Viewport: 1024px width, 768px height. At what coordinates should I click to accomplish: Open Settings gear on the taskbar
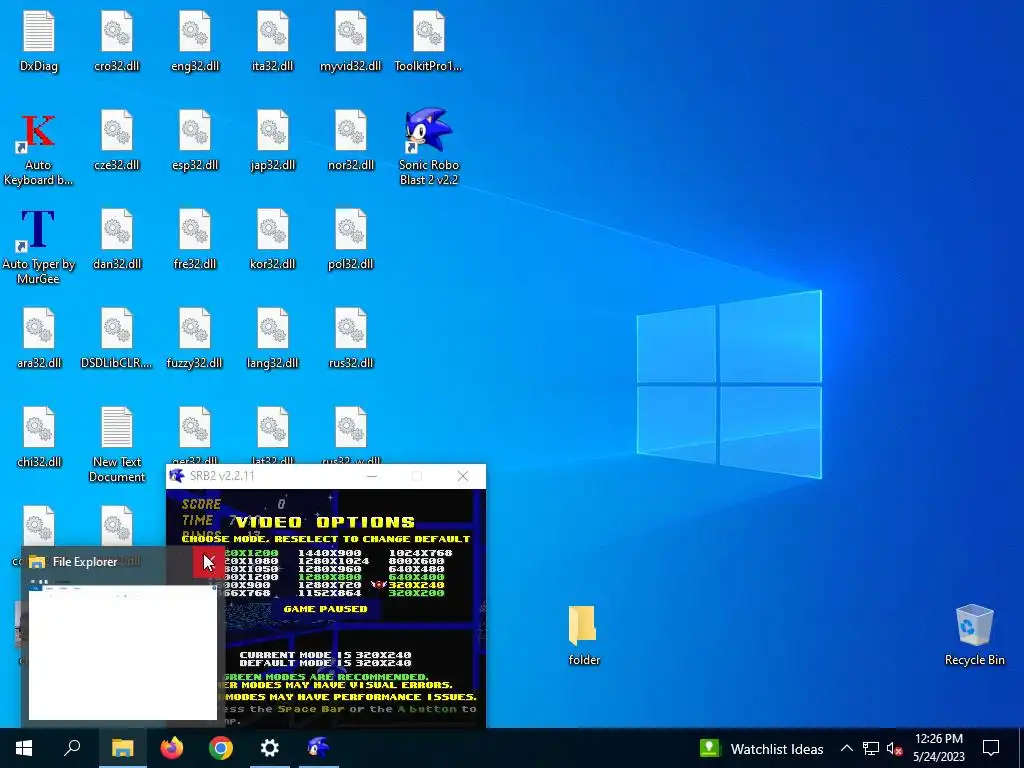tap(270, 748)
